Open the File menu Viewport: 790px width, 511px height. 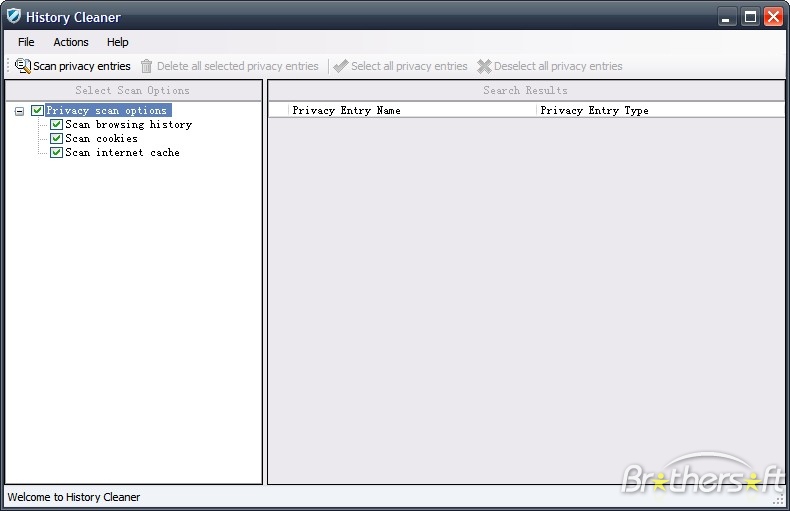[x=26, y=42]
